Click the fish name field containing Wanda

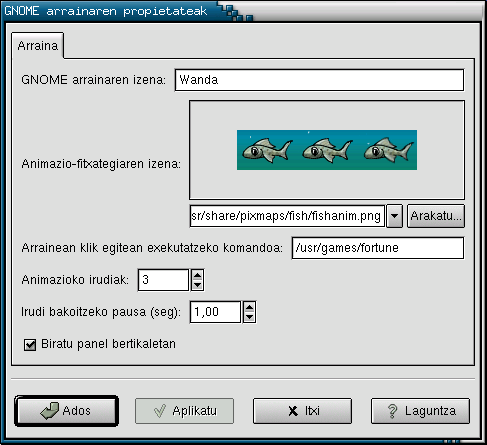tap(319, 80)
